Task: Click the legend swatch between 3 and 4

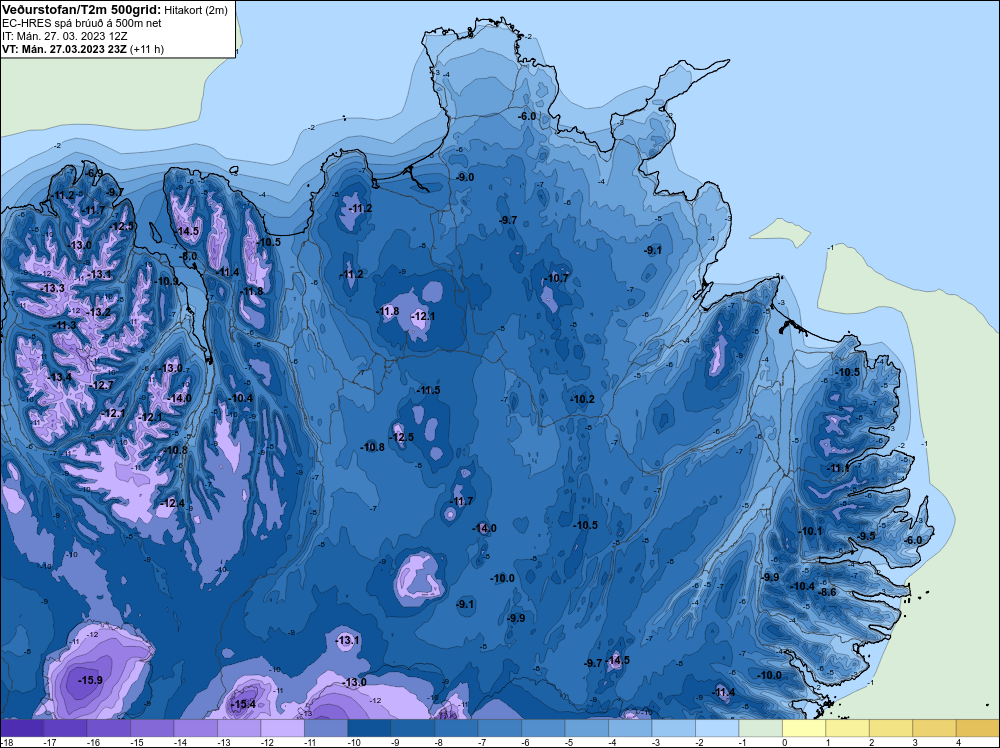Action: coord(934,728)
